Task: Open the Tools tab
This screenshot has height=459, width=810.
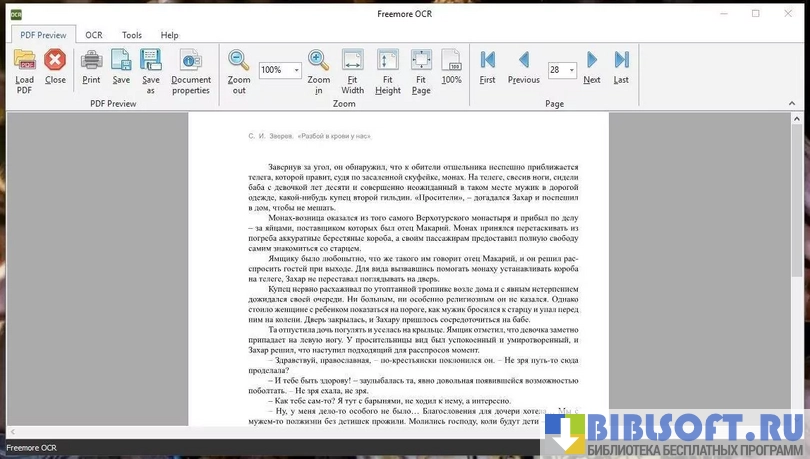Action: pyautogui.click(x=131, y=35)
